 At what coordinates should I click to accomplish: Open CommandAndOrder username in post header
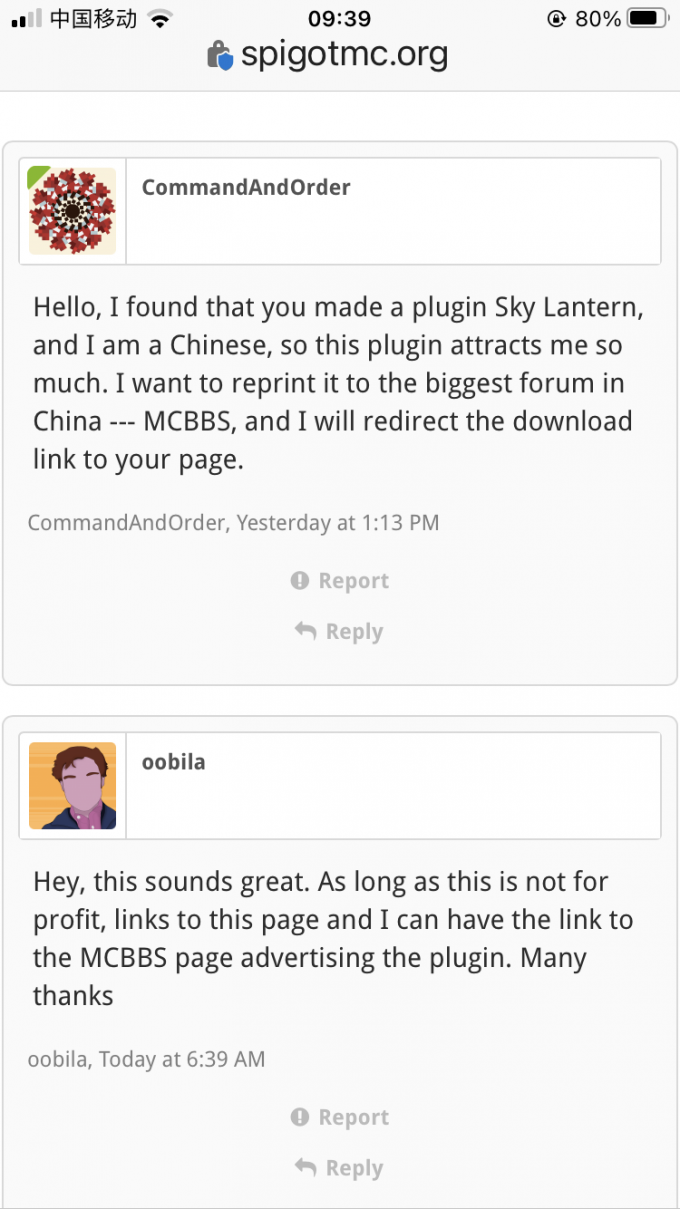click(x=246, y=187)
